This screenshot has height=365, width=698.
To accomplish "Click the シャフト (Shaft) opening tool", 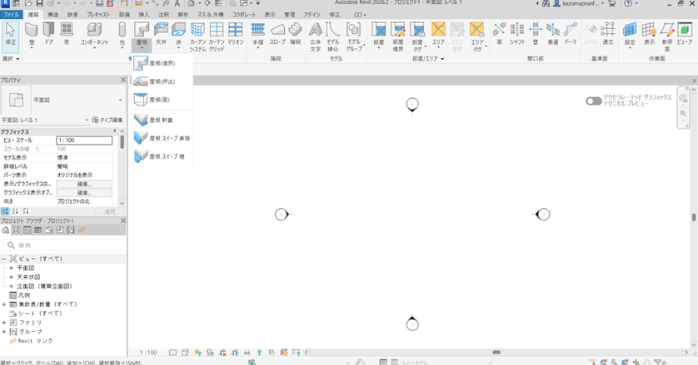I will (x=517, y=34).
